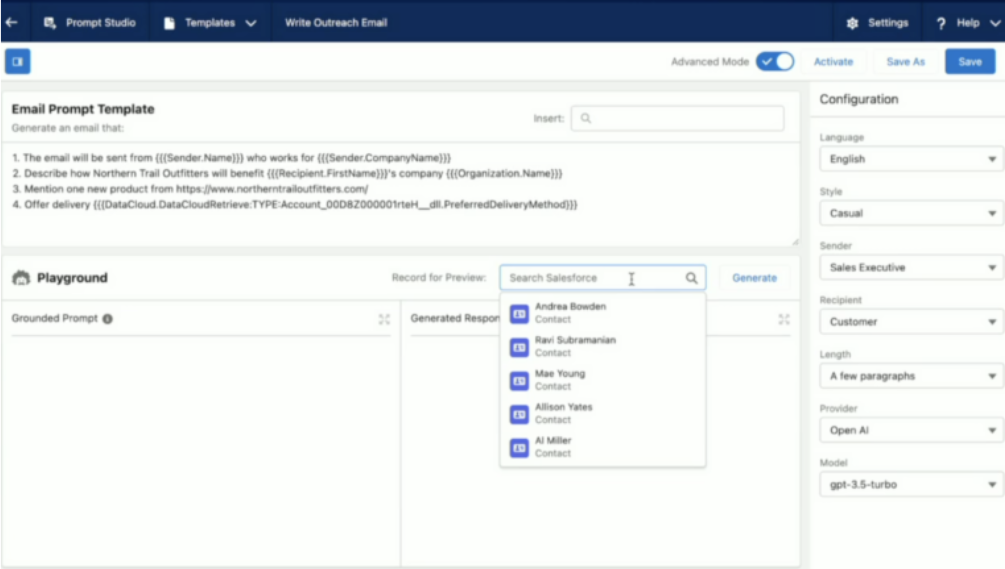Image resolution: width=1005 pixels, height=569 pixels.
Task: Expand the Generated Response panel
Action: pyautogui.click(x=784, y=319)
